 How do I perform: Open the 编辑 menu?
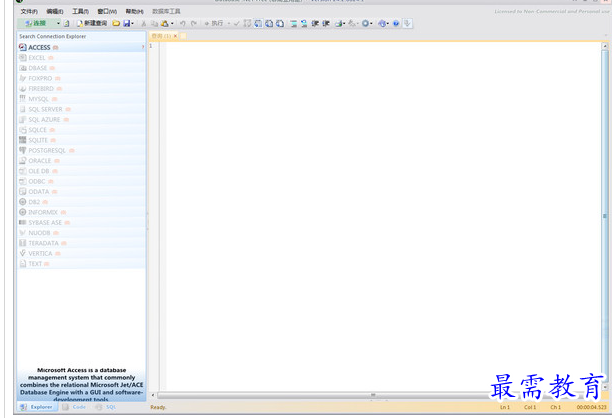coord(55,11)
